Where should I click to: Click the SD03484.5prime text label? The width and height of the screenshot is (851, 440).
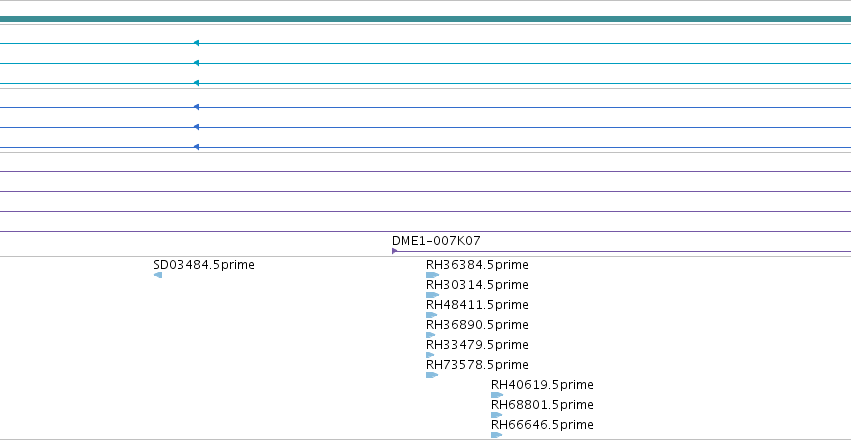click(204, 265)
